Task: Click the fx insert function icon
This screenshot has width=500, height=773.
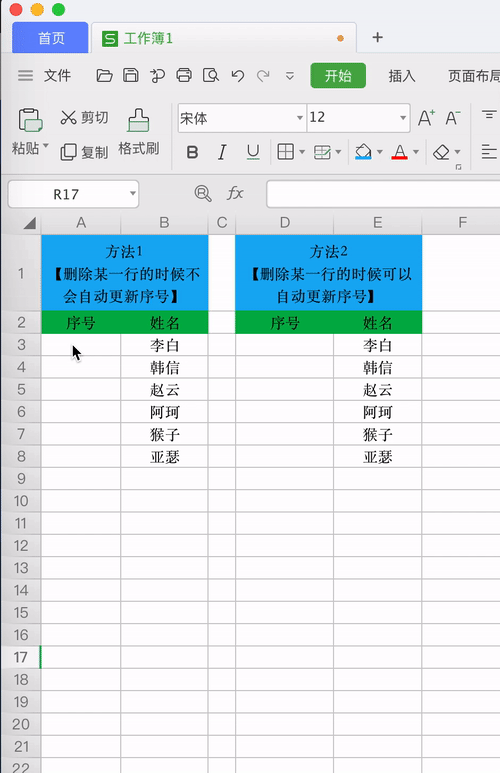Action: pyautogui.click(x=235, y=193)
